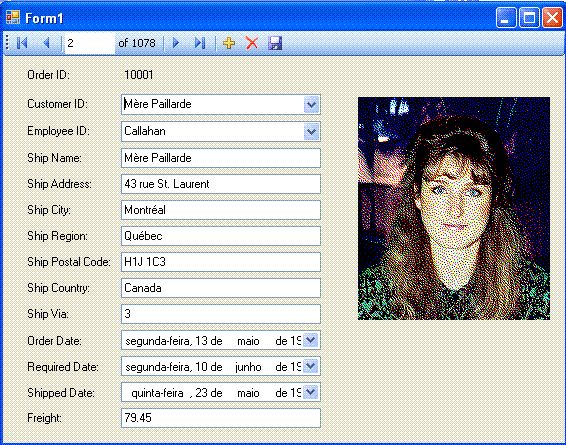Click the Order ID value 10001
Image resolution: width=566 pixels, height=445 pixels.
pyautogui.click(x=139, y=75)
